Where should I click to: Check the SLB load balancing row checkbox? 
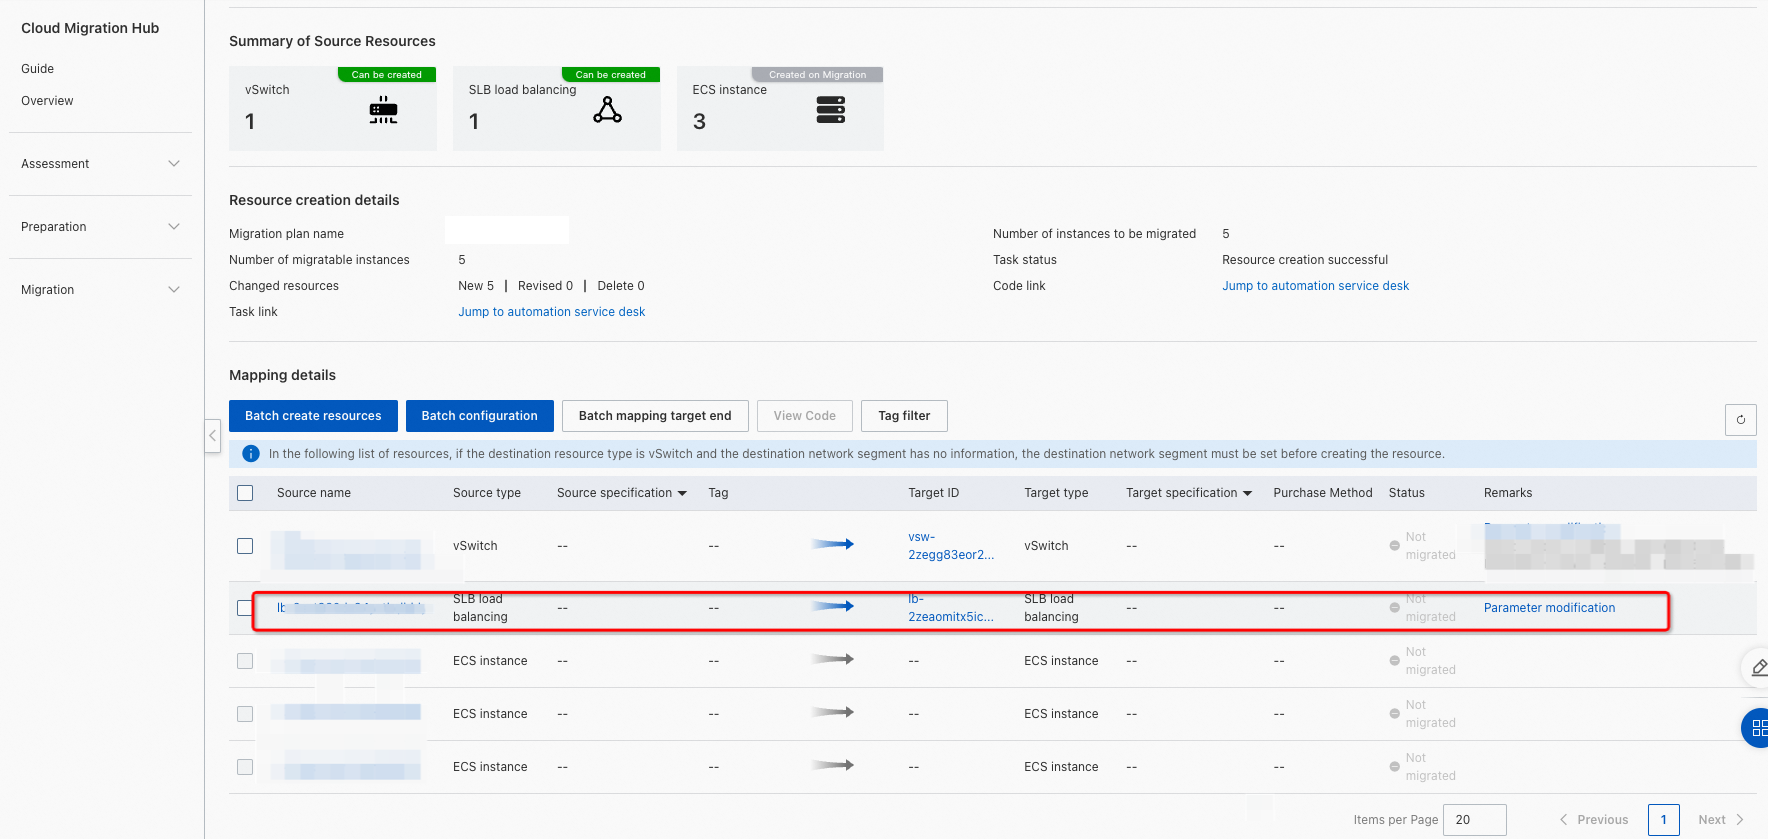245,608
